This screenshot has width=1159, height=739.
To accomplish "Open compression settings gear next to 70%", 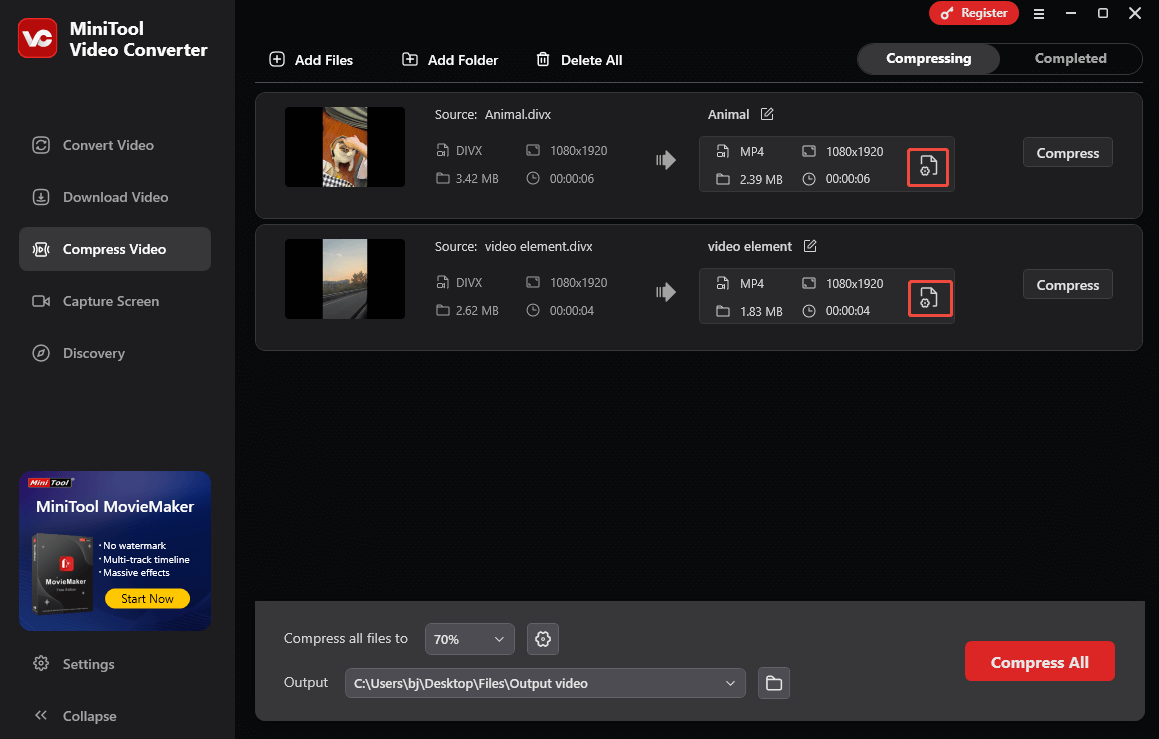I will (543, 639).
